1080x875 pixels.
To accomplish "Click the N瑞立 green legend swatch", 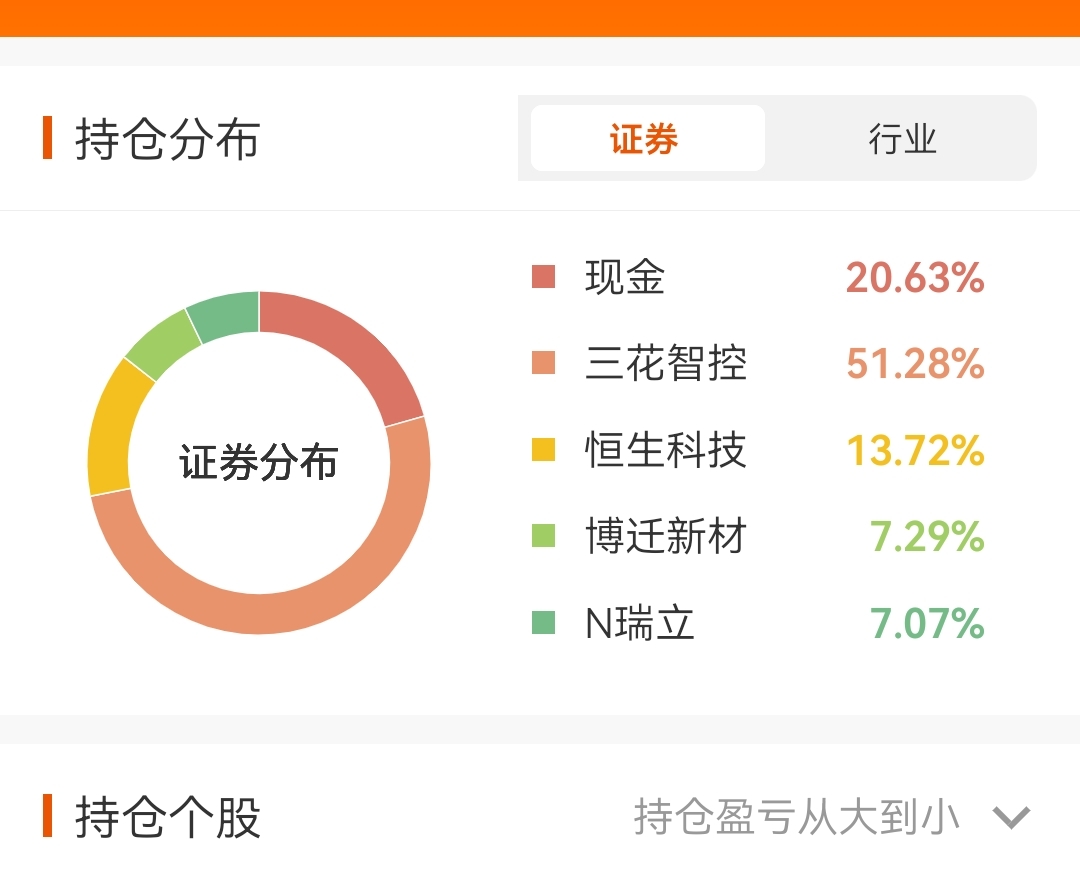I will tap(543, 624).
